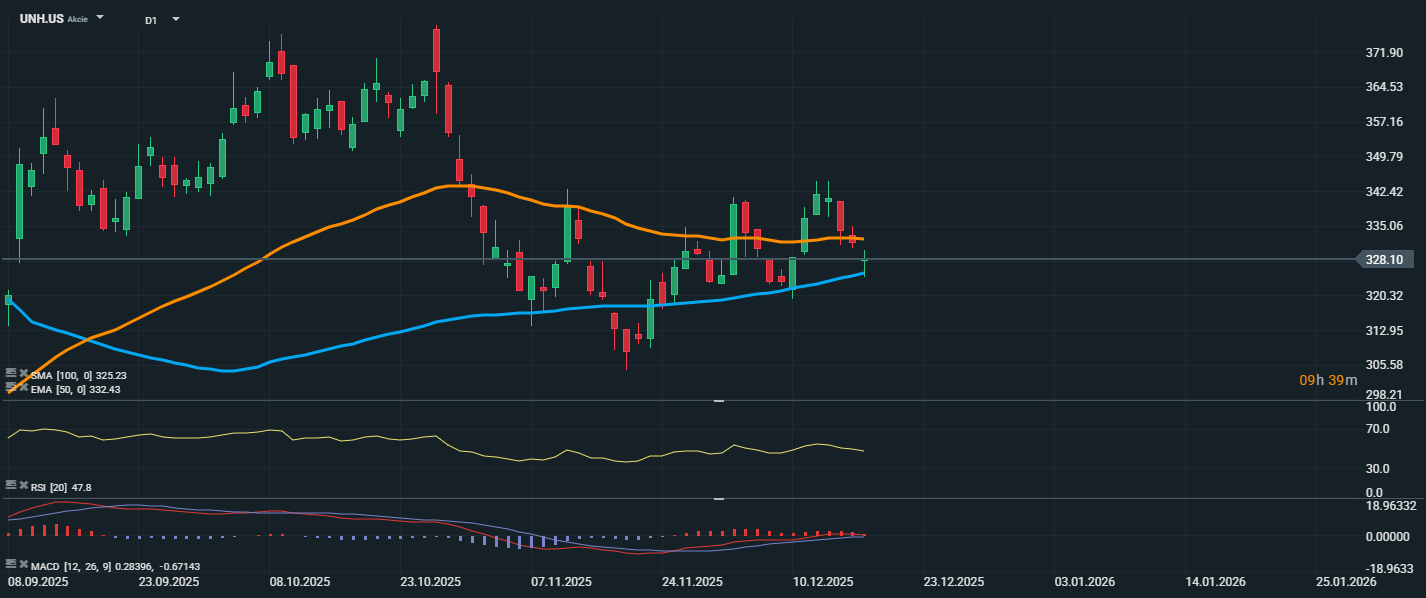Click the RSI [20] 47.8 label
Image resolution: width=1426 pixels, height=598 pixels.
(x=61, y=487)
